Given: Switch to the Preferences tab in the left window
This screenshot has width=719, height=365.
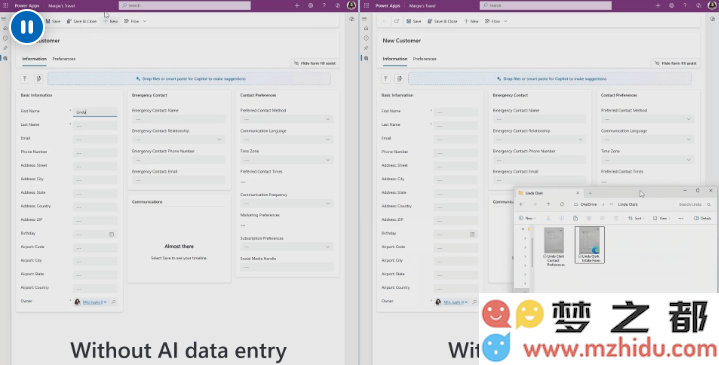Looking at the screenshot, I should pos(64,59).
